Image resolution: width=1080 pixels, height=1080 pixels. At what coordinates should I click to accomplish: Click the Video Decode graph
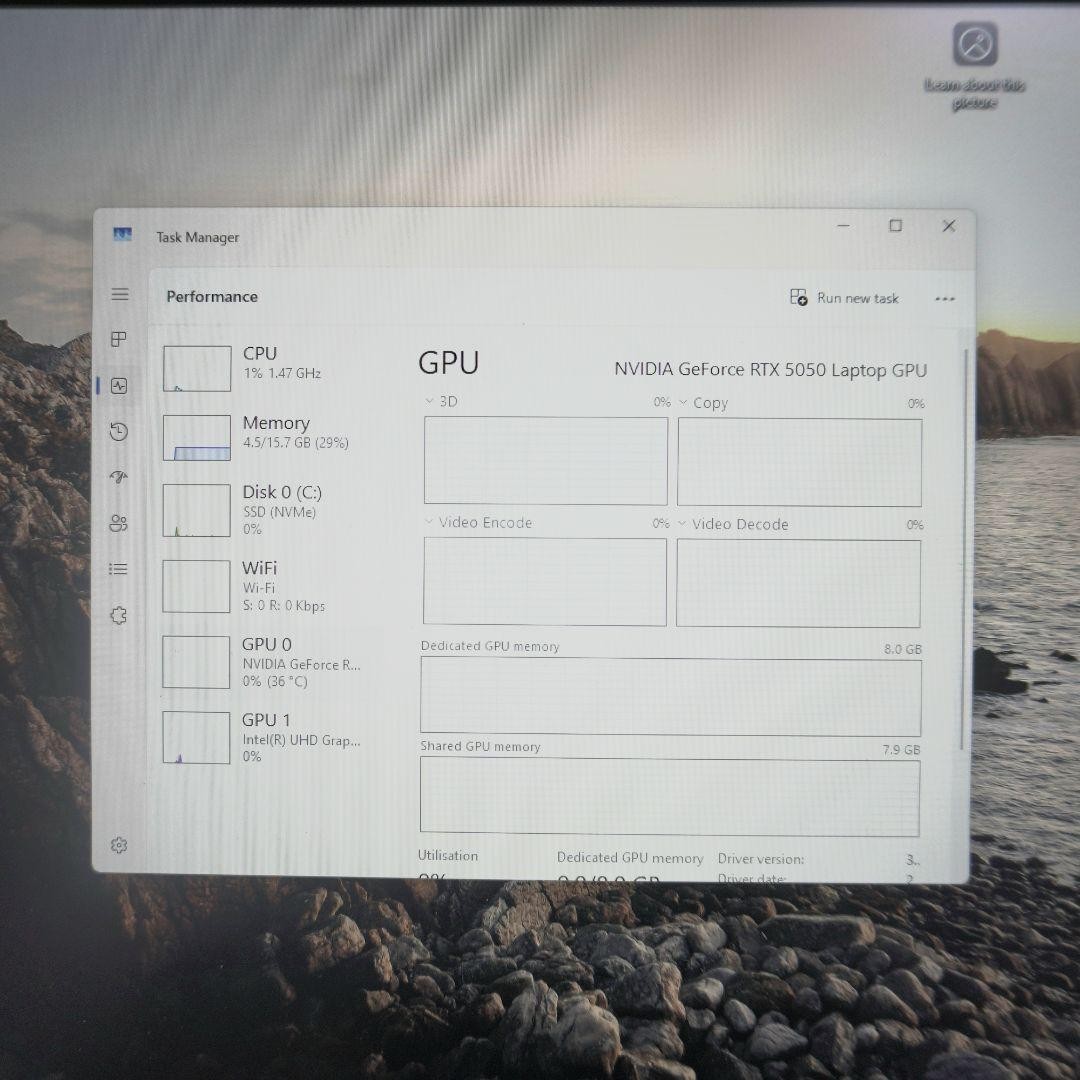pos(798,583)
